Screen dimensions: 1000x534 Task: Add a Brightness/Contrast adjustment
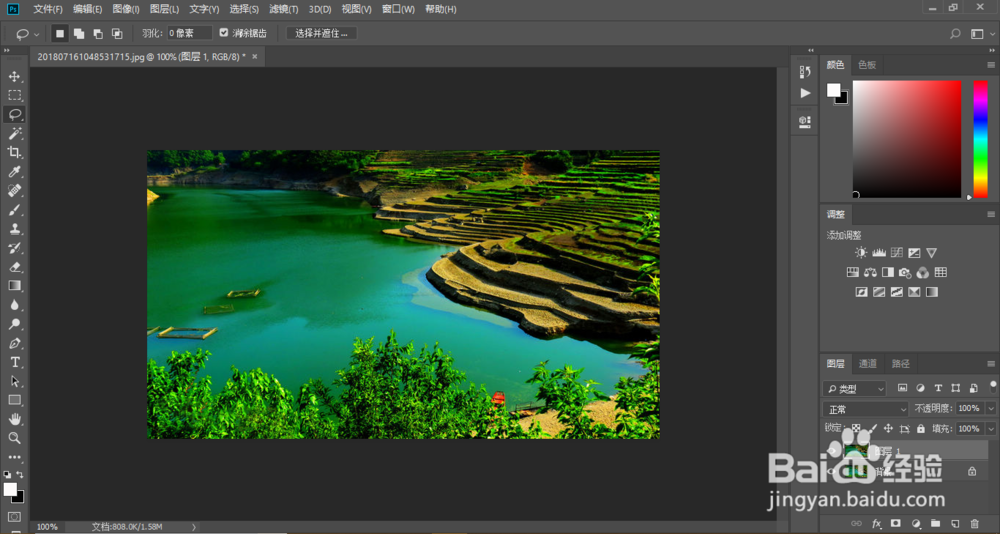(x=861, y=253)
